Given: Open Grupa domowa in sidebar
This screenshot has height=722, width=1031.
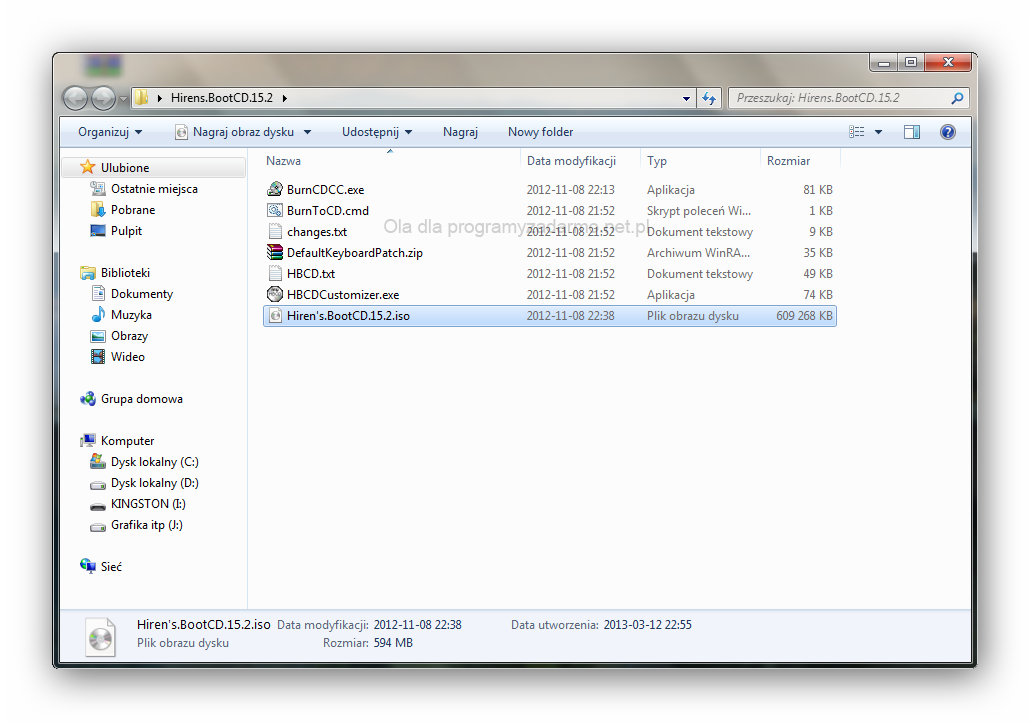Looking at the screenshot, I should (141, 399).
